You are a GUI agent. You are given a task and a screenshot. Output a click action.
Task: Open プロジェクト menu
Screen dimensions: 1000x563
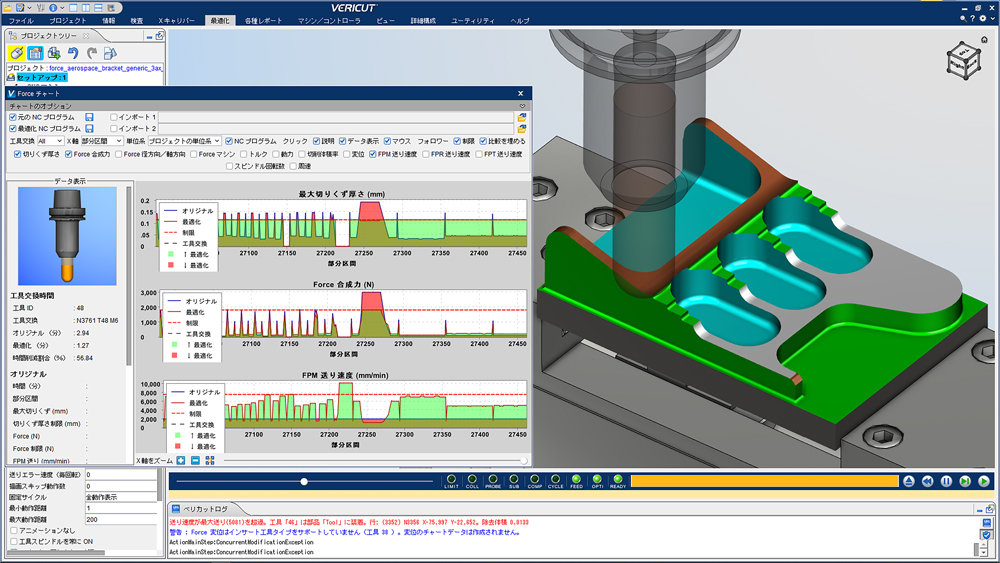[68, 20]
